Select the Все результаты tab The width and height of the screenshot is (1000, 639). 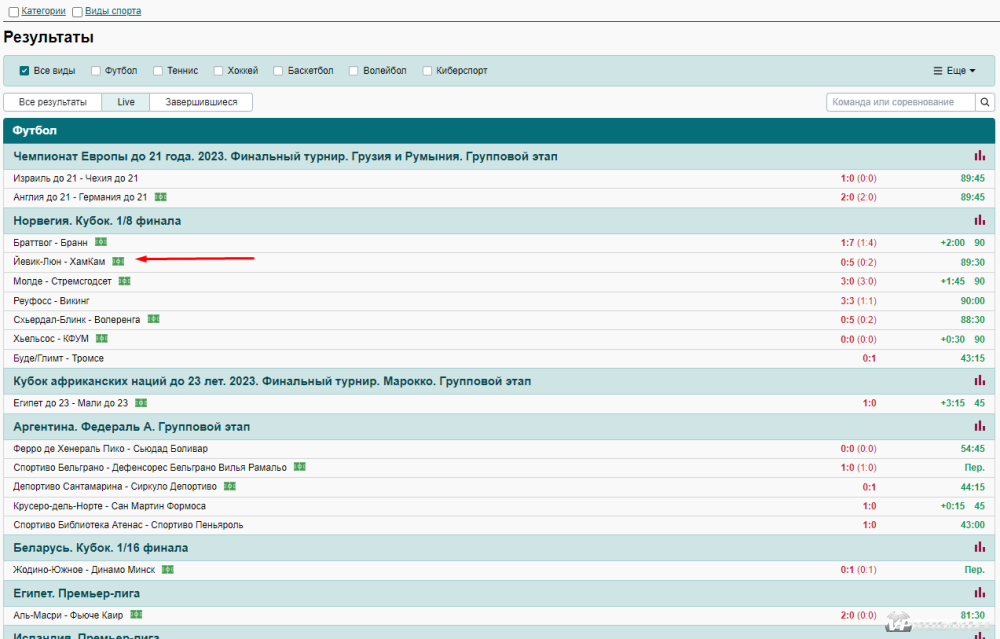53,102
